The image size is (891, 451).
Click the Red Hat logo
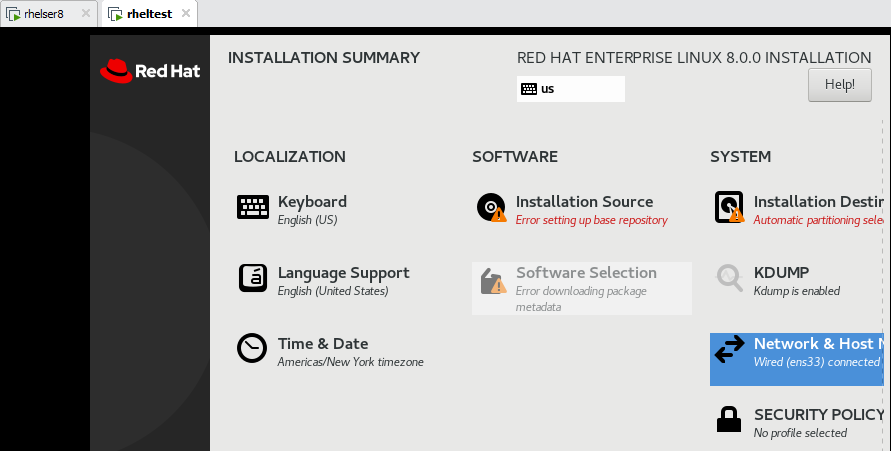tap(150, 71)
